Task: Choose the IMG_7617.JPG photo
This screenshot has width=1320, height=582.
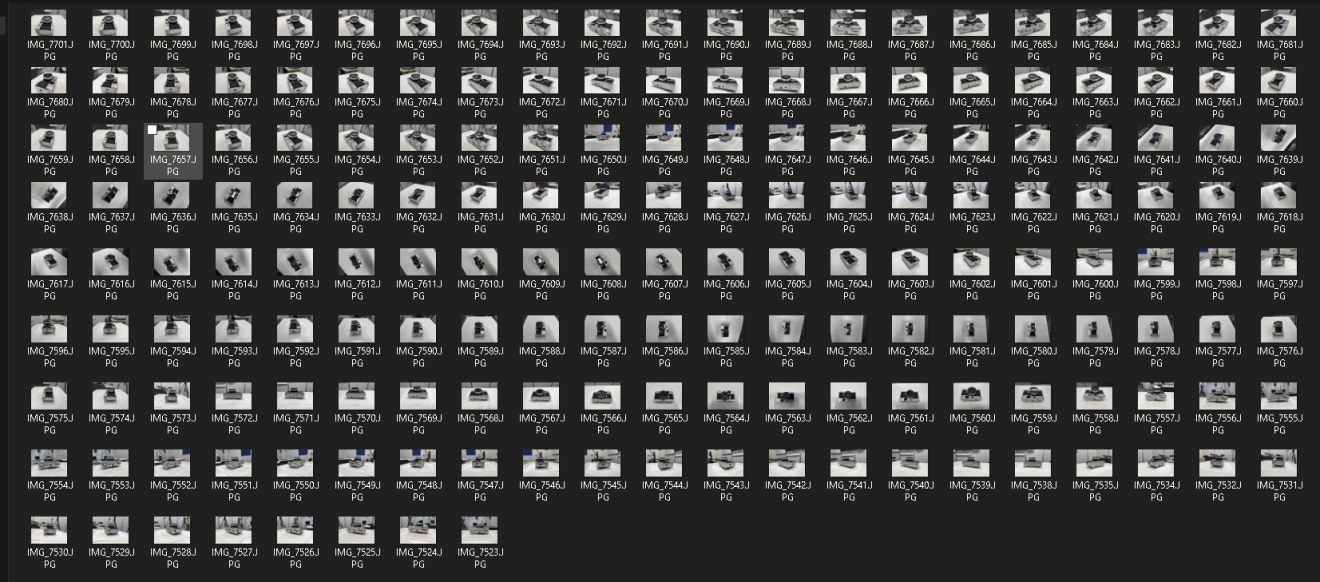Action: pos(49,263)
